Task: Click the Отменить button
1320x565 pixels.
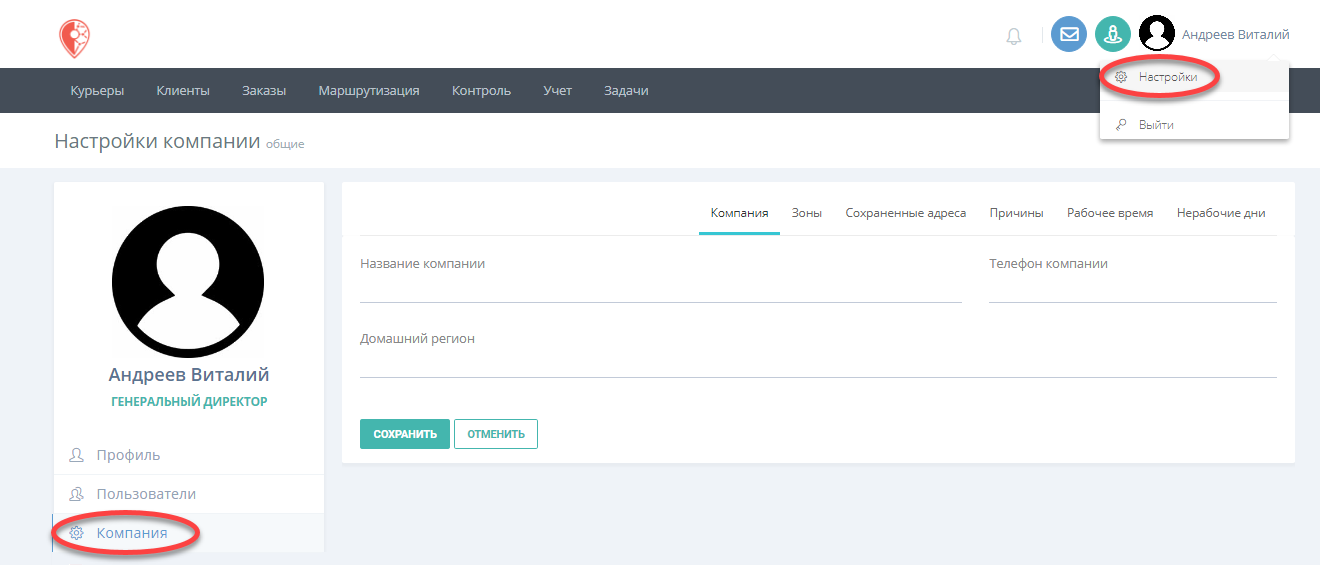Action: [496, 434]
